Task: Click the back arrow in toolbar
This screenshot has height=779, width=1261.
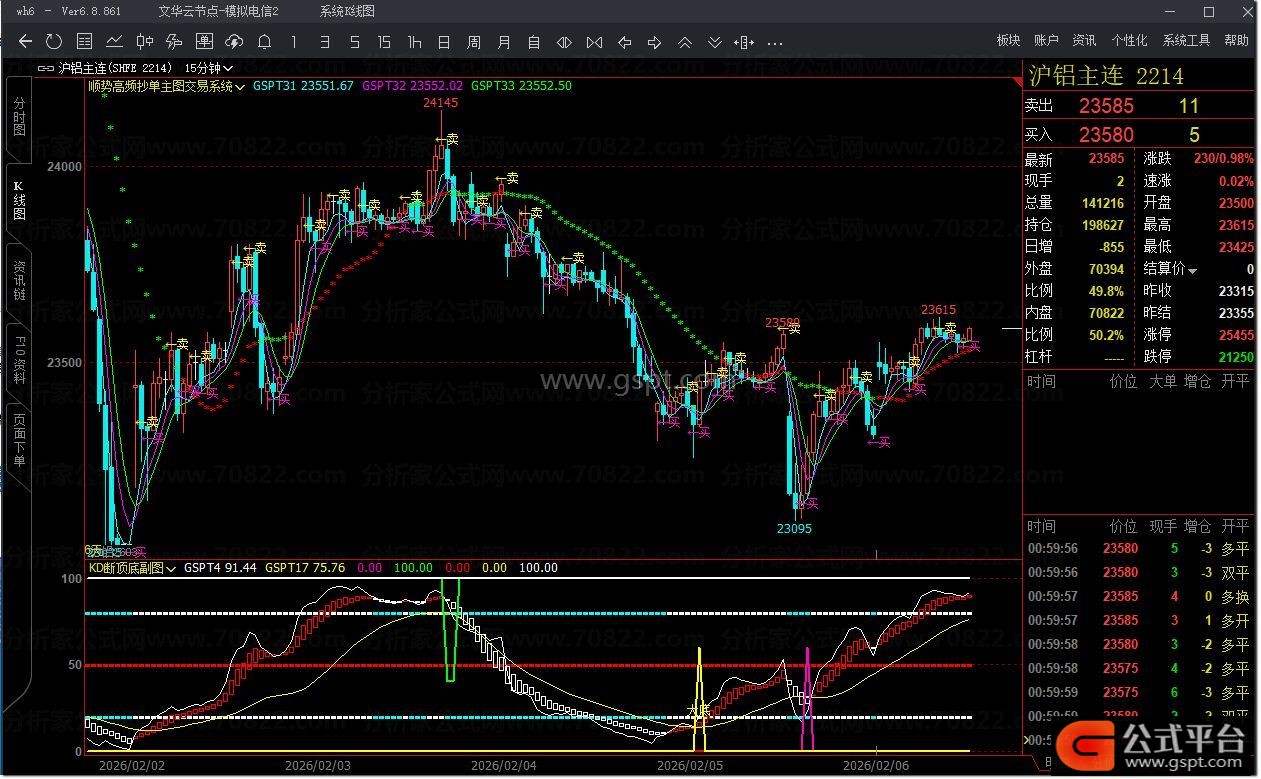Action: tap(25, 42)
